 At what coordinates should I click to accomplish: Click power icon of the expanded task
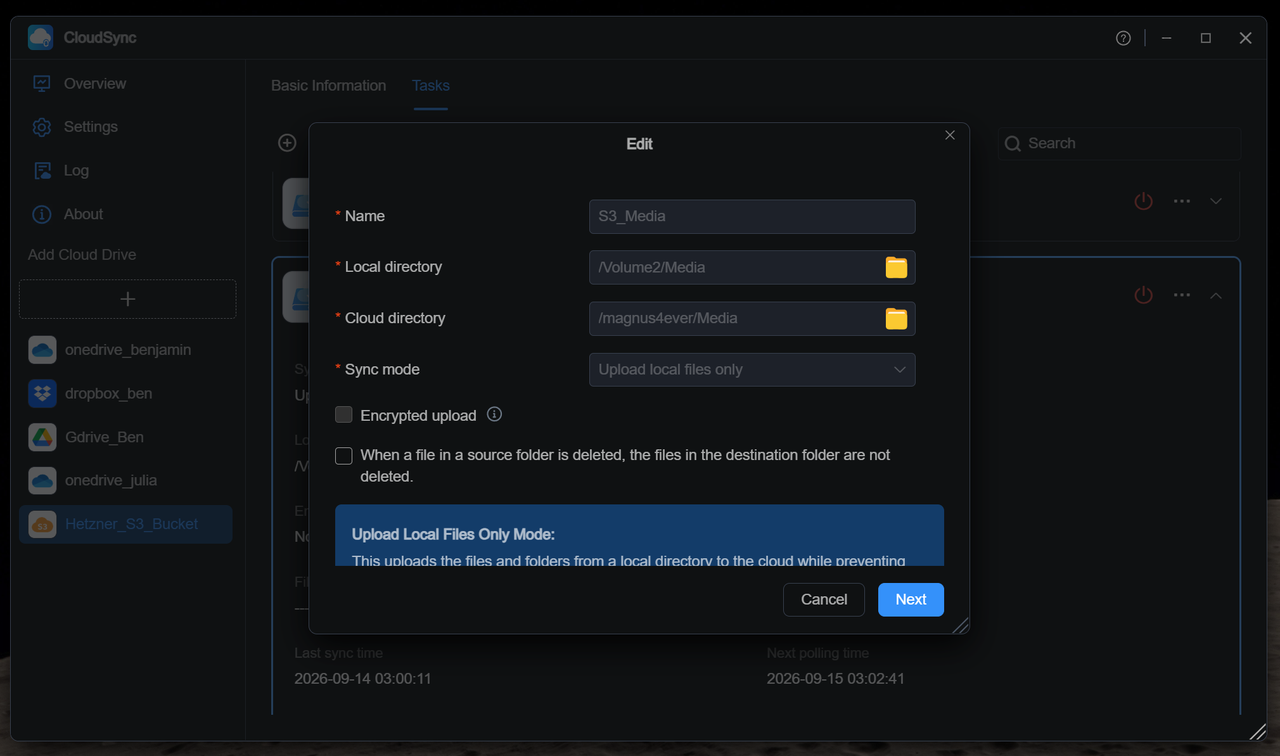(x=1144, y=295)
